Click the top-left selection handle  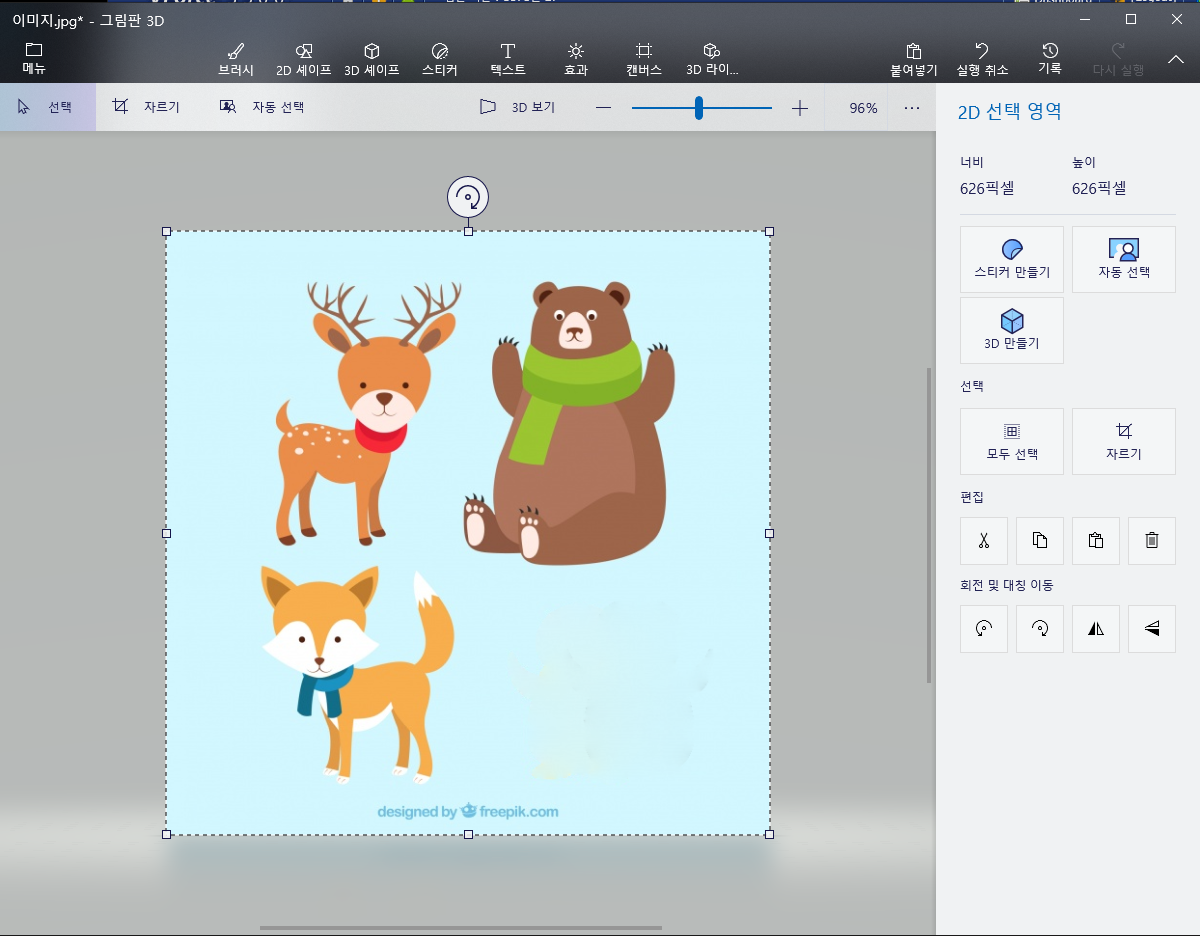[x=167, y=231]
